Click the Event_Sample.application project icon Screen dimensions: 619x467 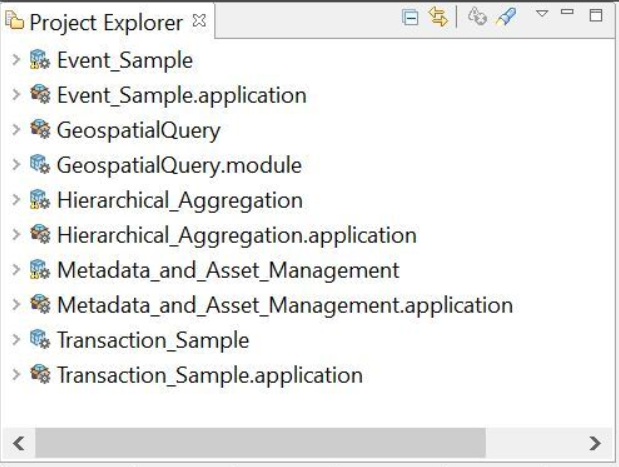[40, 95]
